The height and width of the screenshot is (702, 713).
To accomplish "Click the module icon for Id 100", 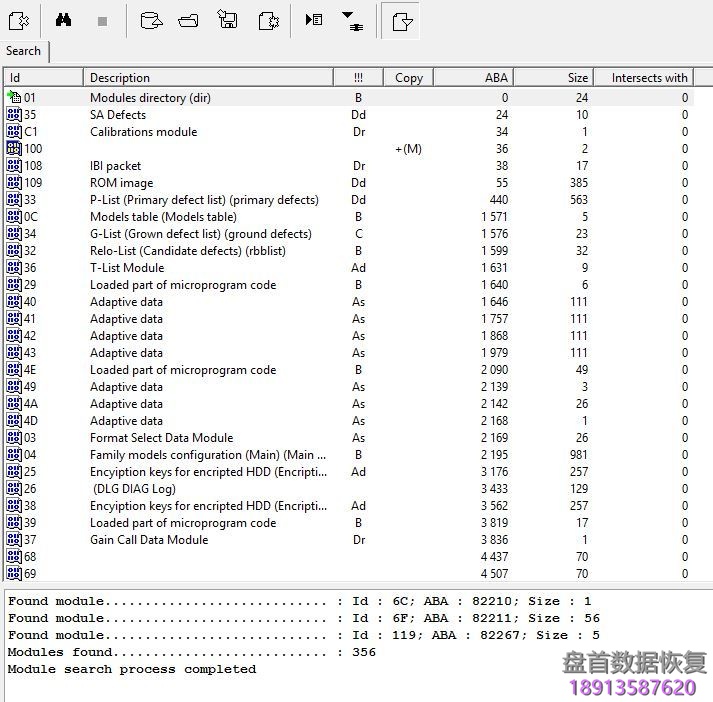I will coord(14,149).
